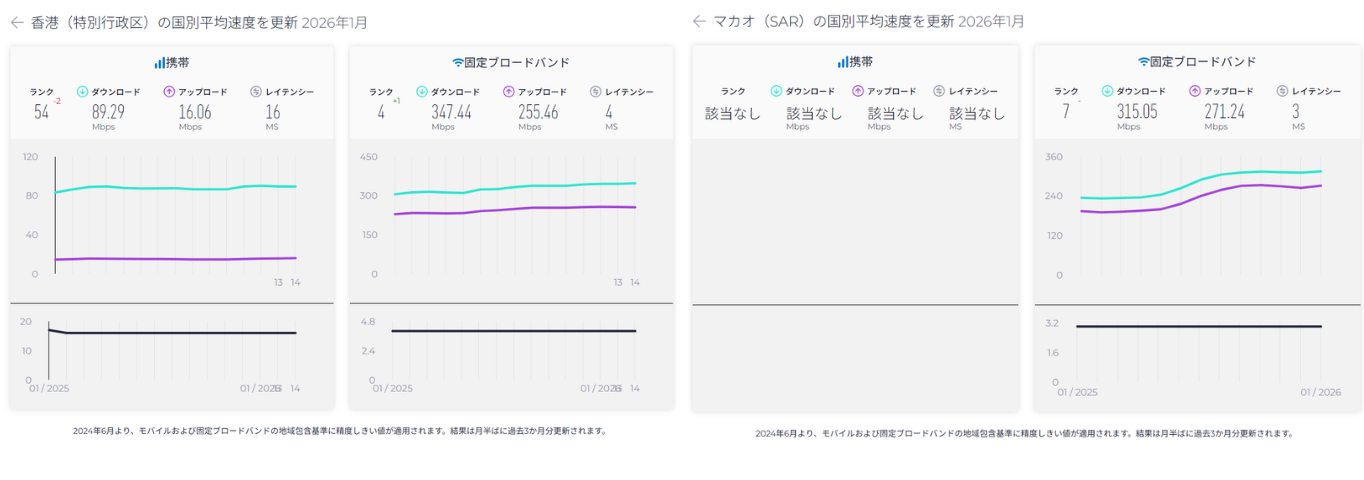The height and width of the screenshot is (480, 1364).
Task: Click Wi-Fi icon in Hong Kong 固定ブロードバンド header
Action: [x=458, y=62]
